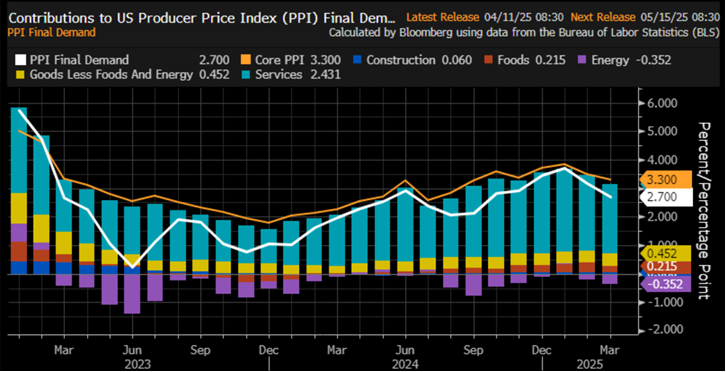Click the 5.000 y-axis label
Screen dimensions: 726x372
[663, 131]
